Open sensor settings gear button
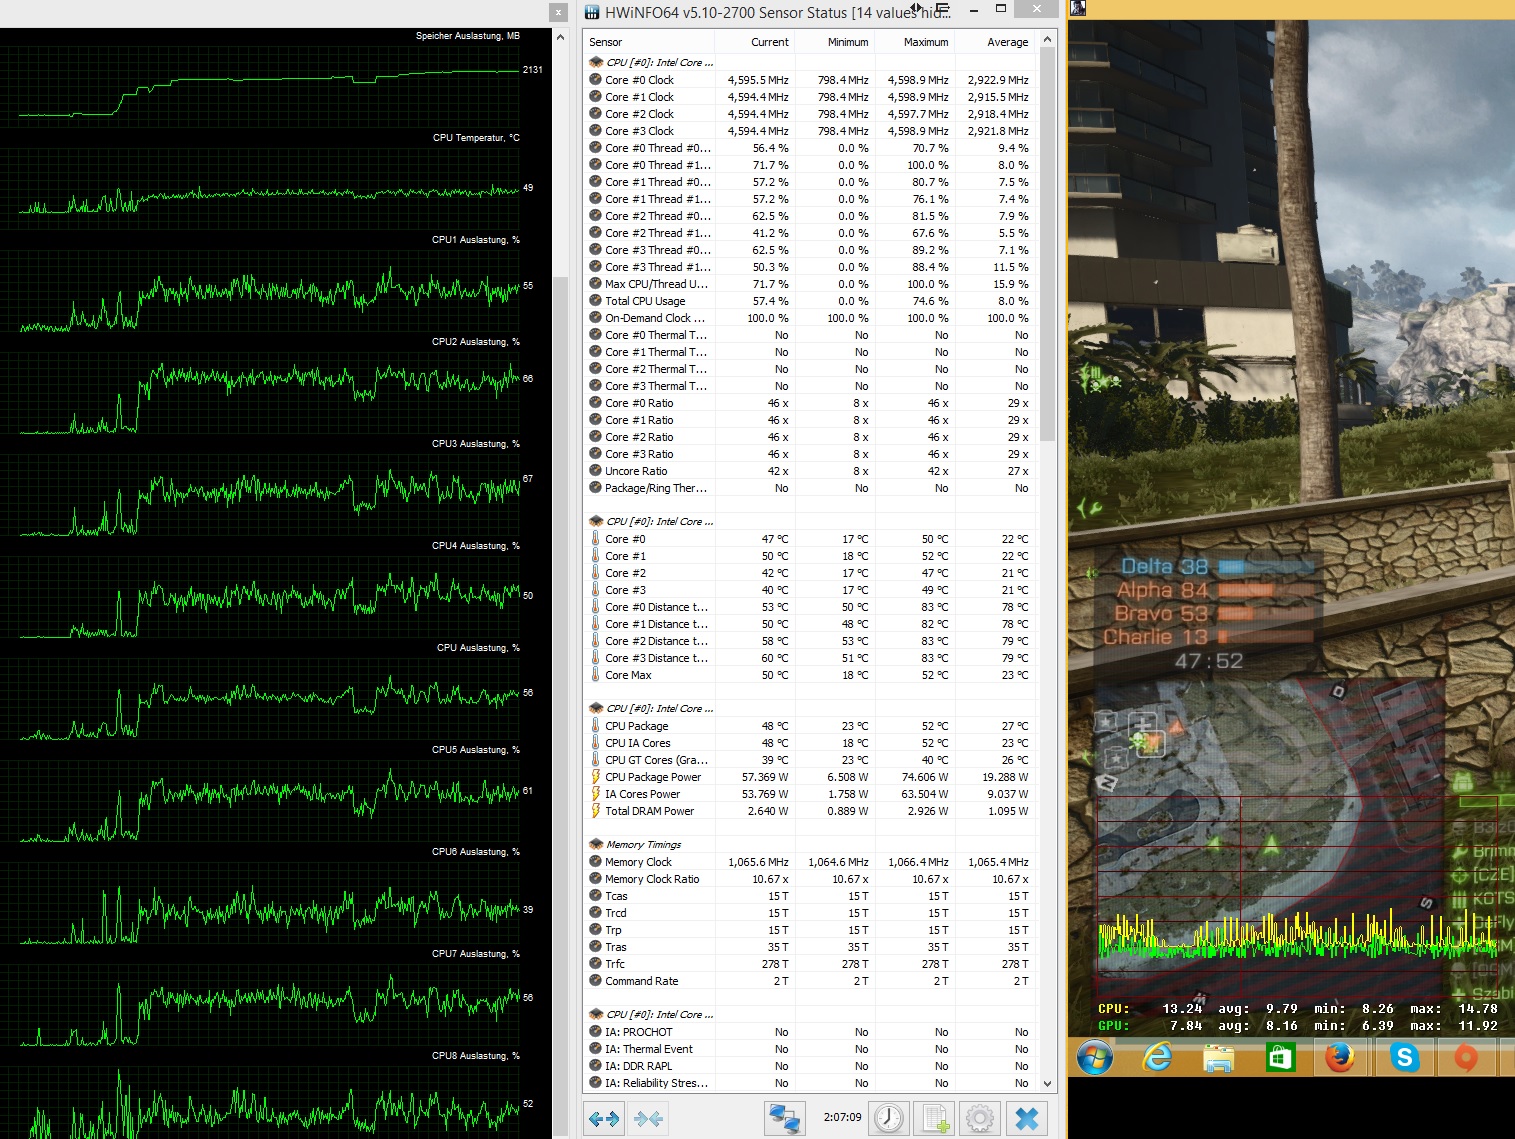1515x1139 pixels. pyautogui.click(x=980, y=1118)
